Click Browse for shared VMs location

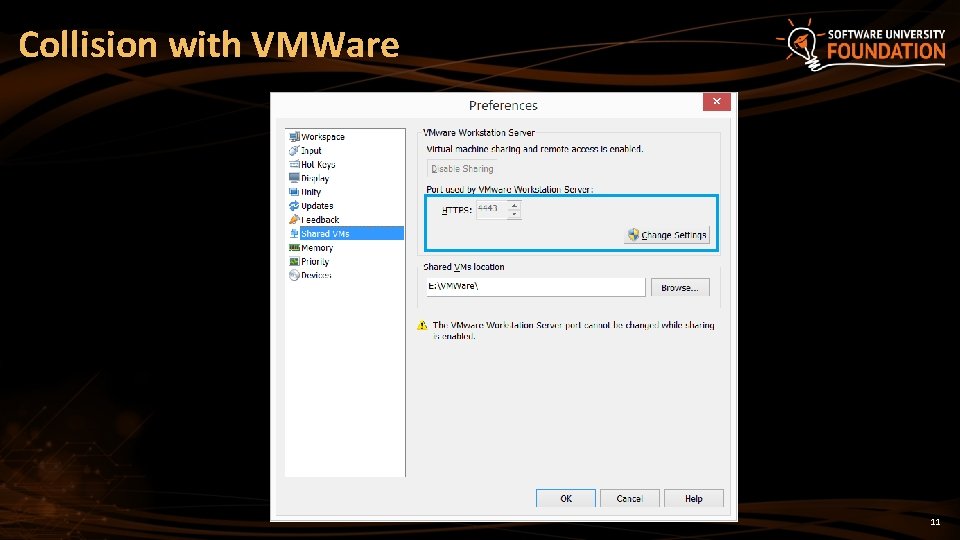pyautogui.click(x=680, y=287)
